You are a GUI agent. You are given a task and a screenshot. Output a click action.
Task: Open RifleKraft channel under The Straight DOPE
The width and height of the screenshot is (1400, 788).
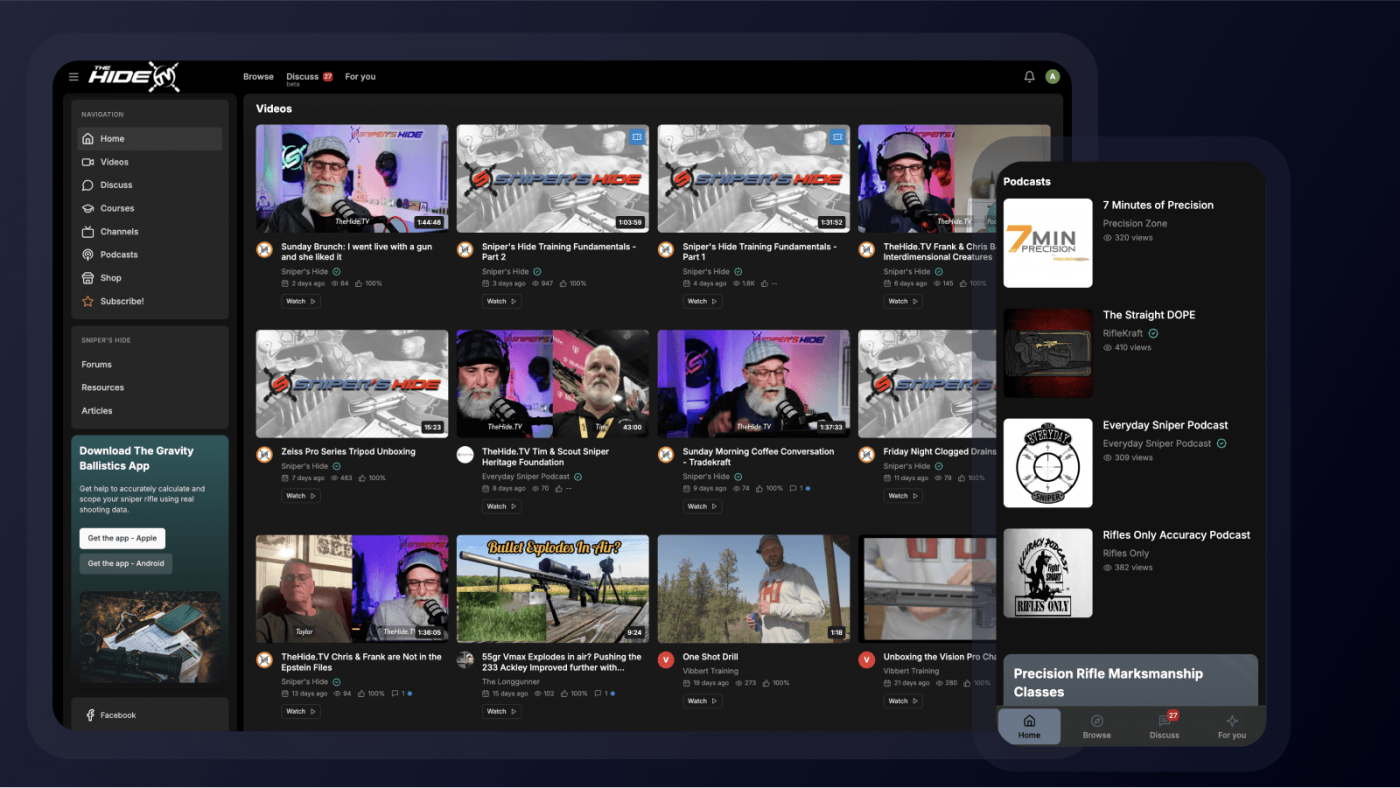1123,333
